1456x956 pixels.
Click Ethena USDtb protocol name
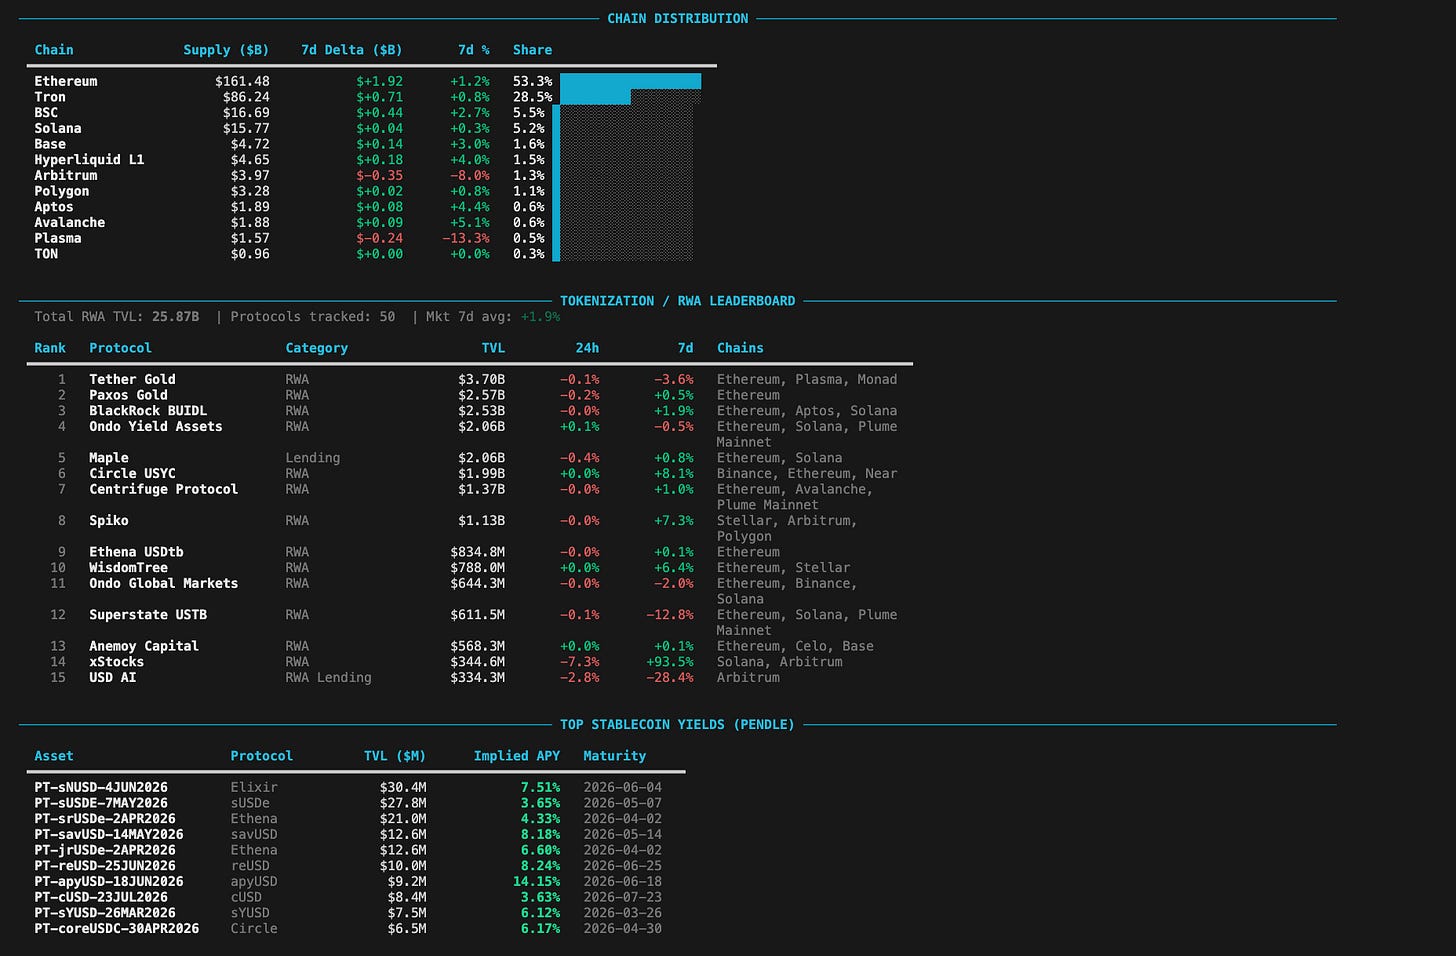point(136,552)
